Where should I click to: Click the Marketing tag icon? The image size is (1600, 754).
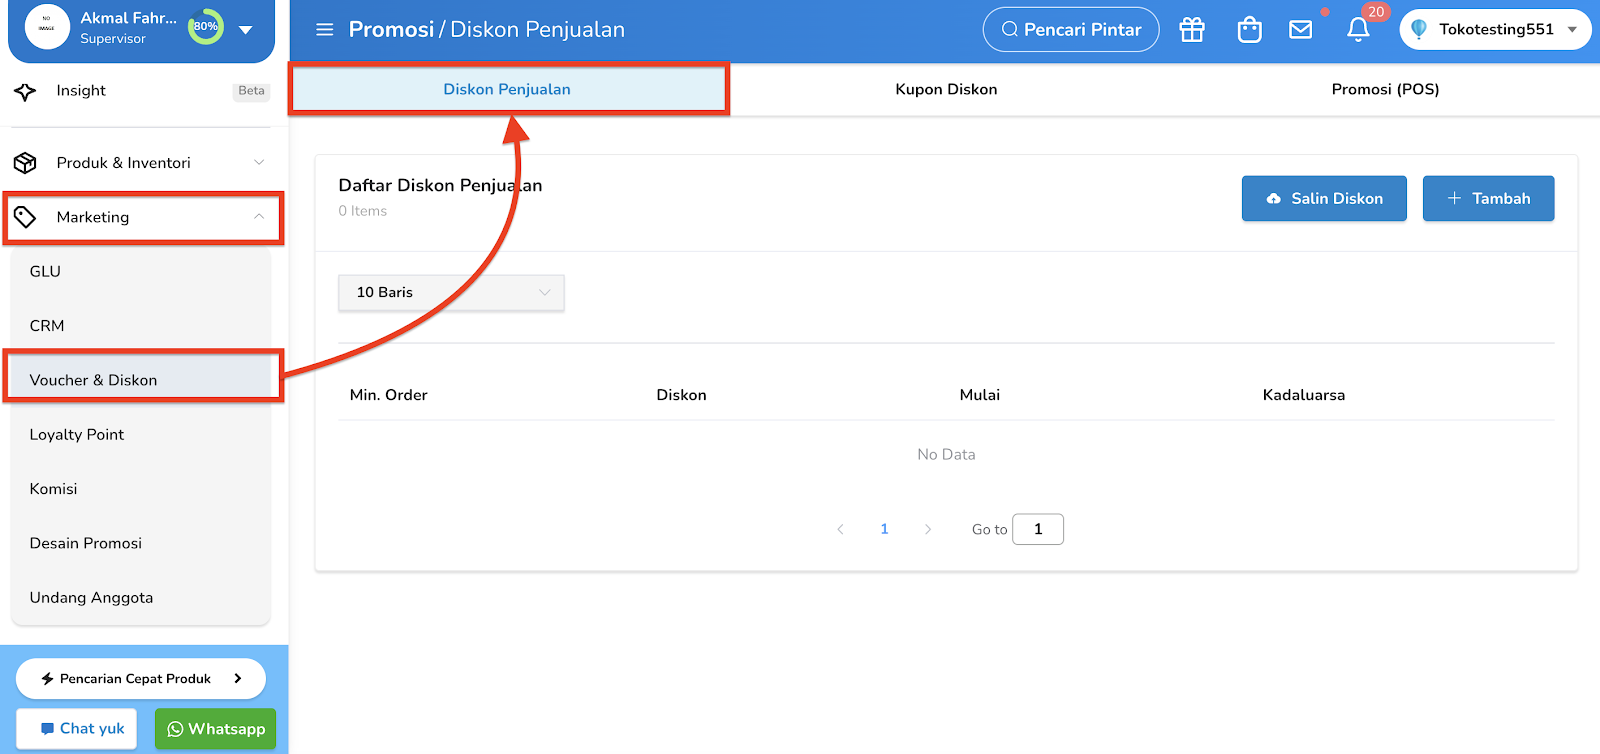click(25, 217)
